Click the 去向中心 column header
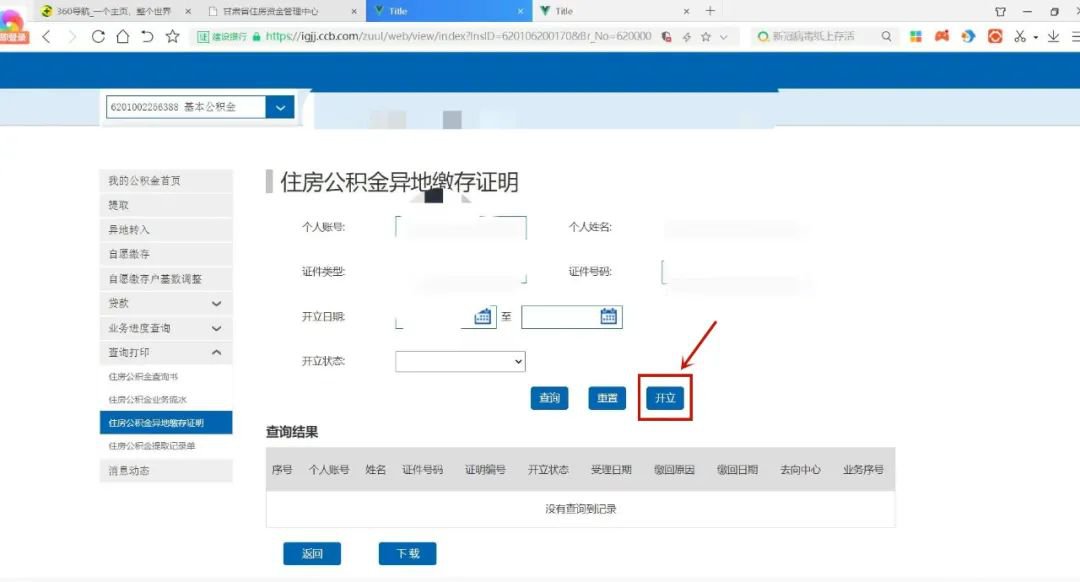This screenshot has height=582, width=1080. point(800,470)
